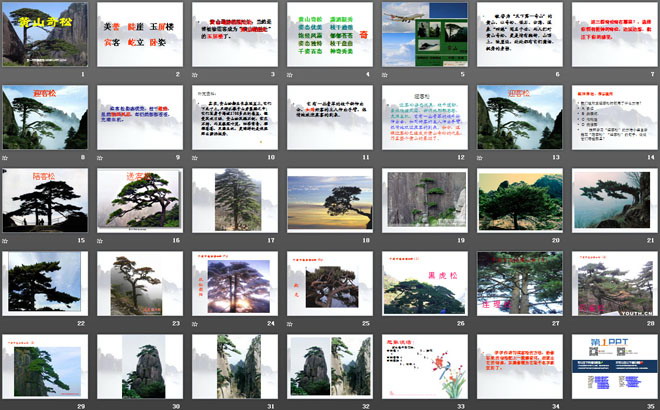The image size is (660, 410).
Task: Click the animation star under slide 15
Action: (6, 240)
